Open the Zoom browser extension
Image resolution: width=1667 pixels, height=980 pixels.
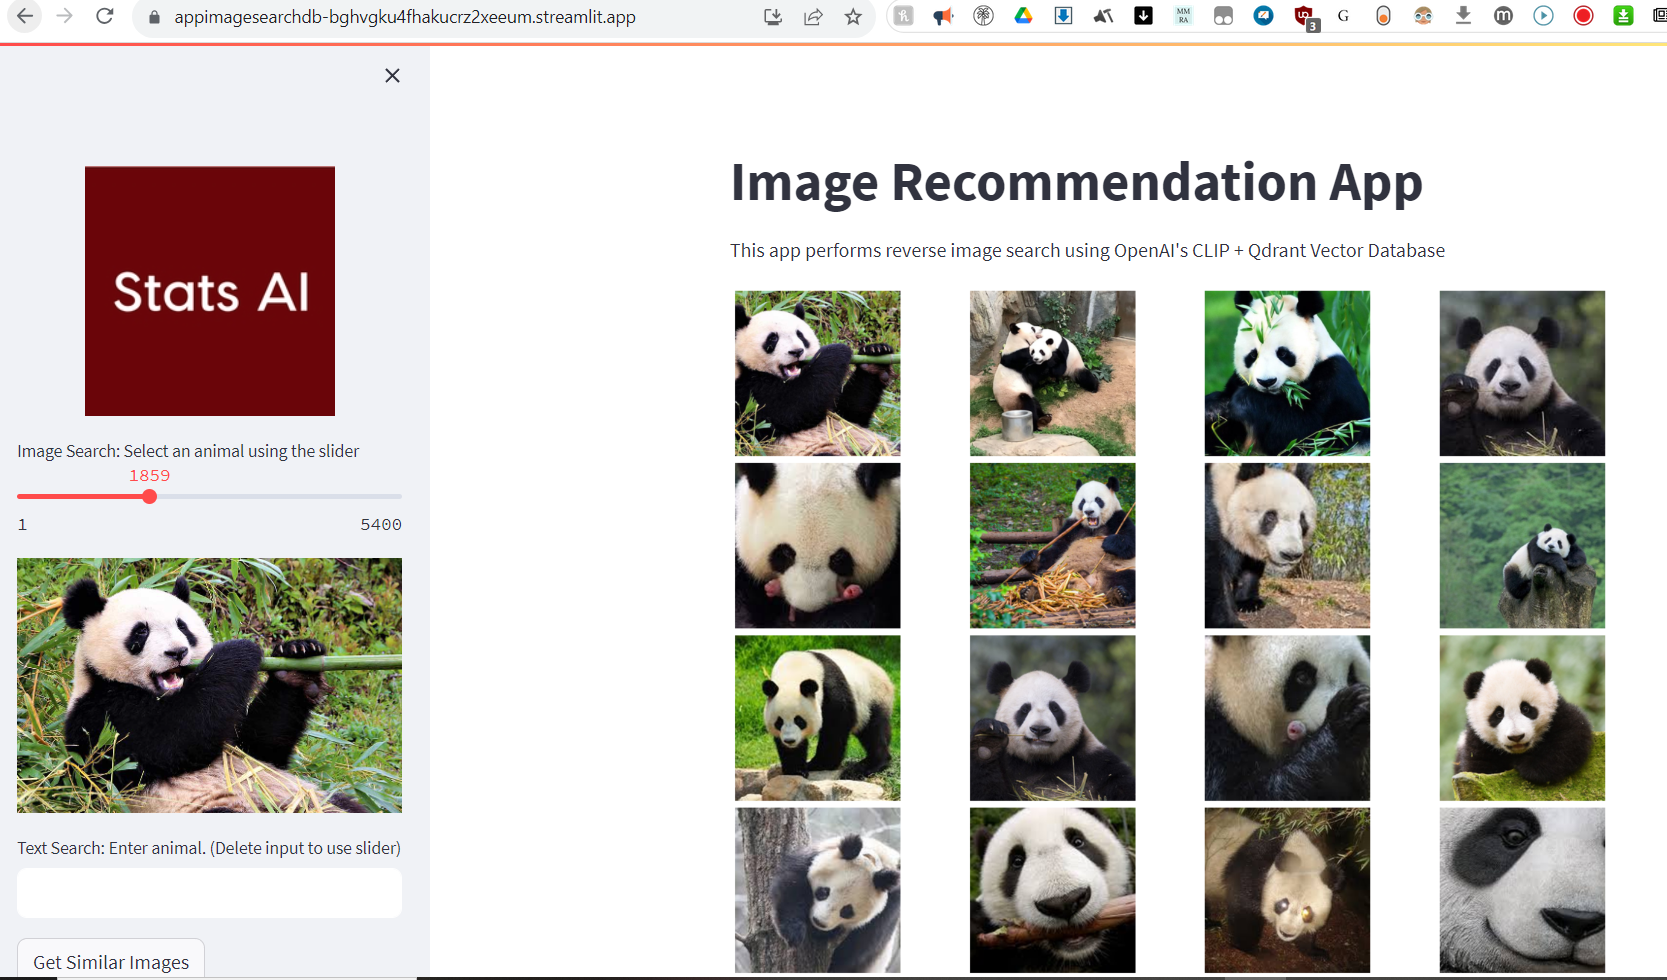click(x=1263, y=15)
